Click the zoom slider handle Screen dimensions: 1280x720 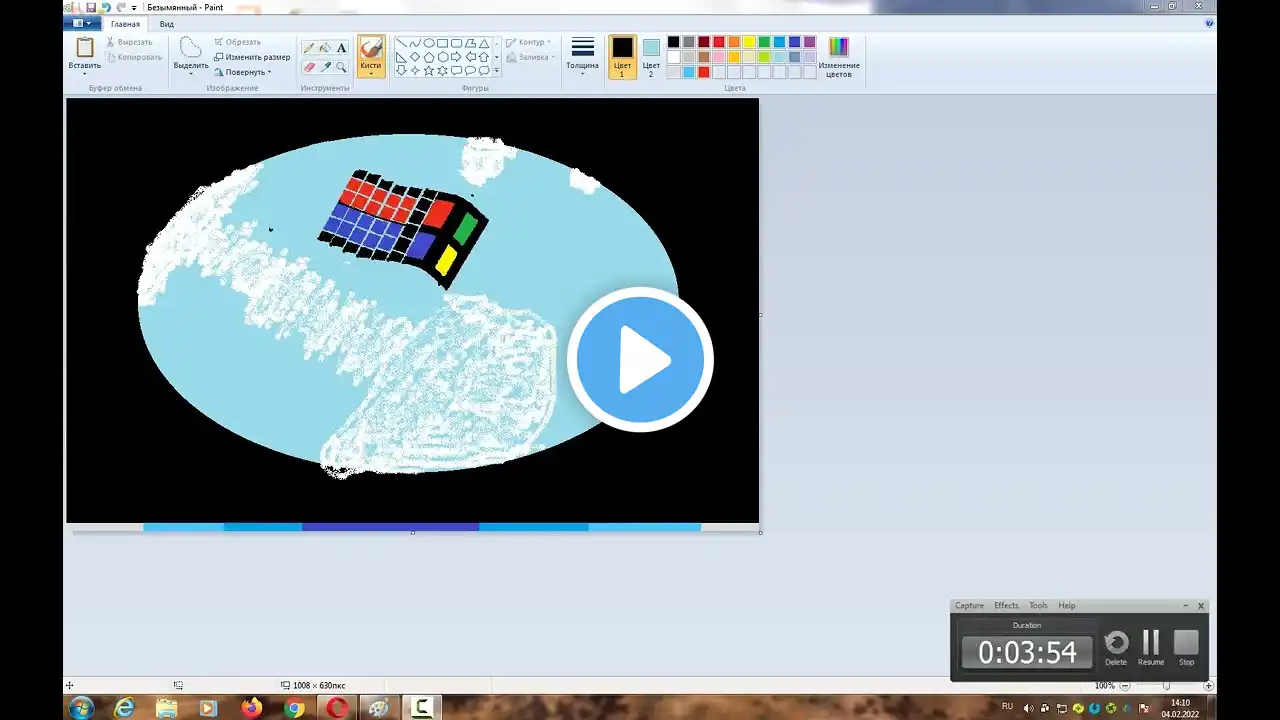(x=1166, y=686)
